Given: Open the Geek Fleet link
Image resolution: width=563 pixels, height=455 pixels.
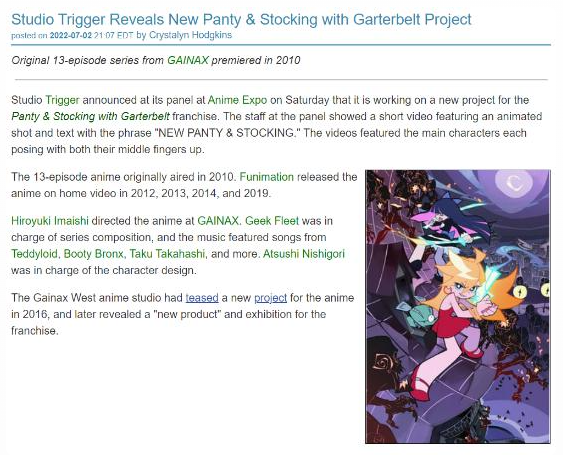Looking at the screenshot, I should (x=272, y=220).
